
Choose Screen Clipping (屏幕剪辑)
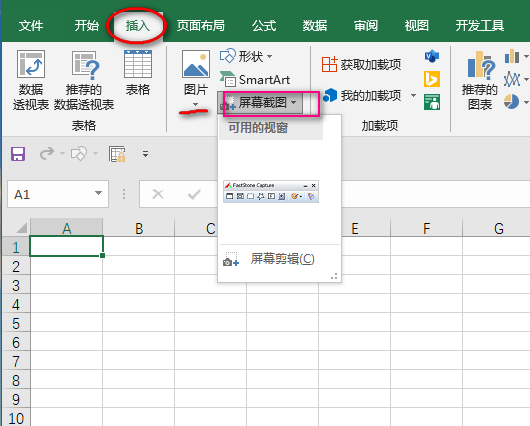tap(279, 259)
